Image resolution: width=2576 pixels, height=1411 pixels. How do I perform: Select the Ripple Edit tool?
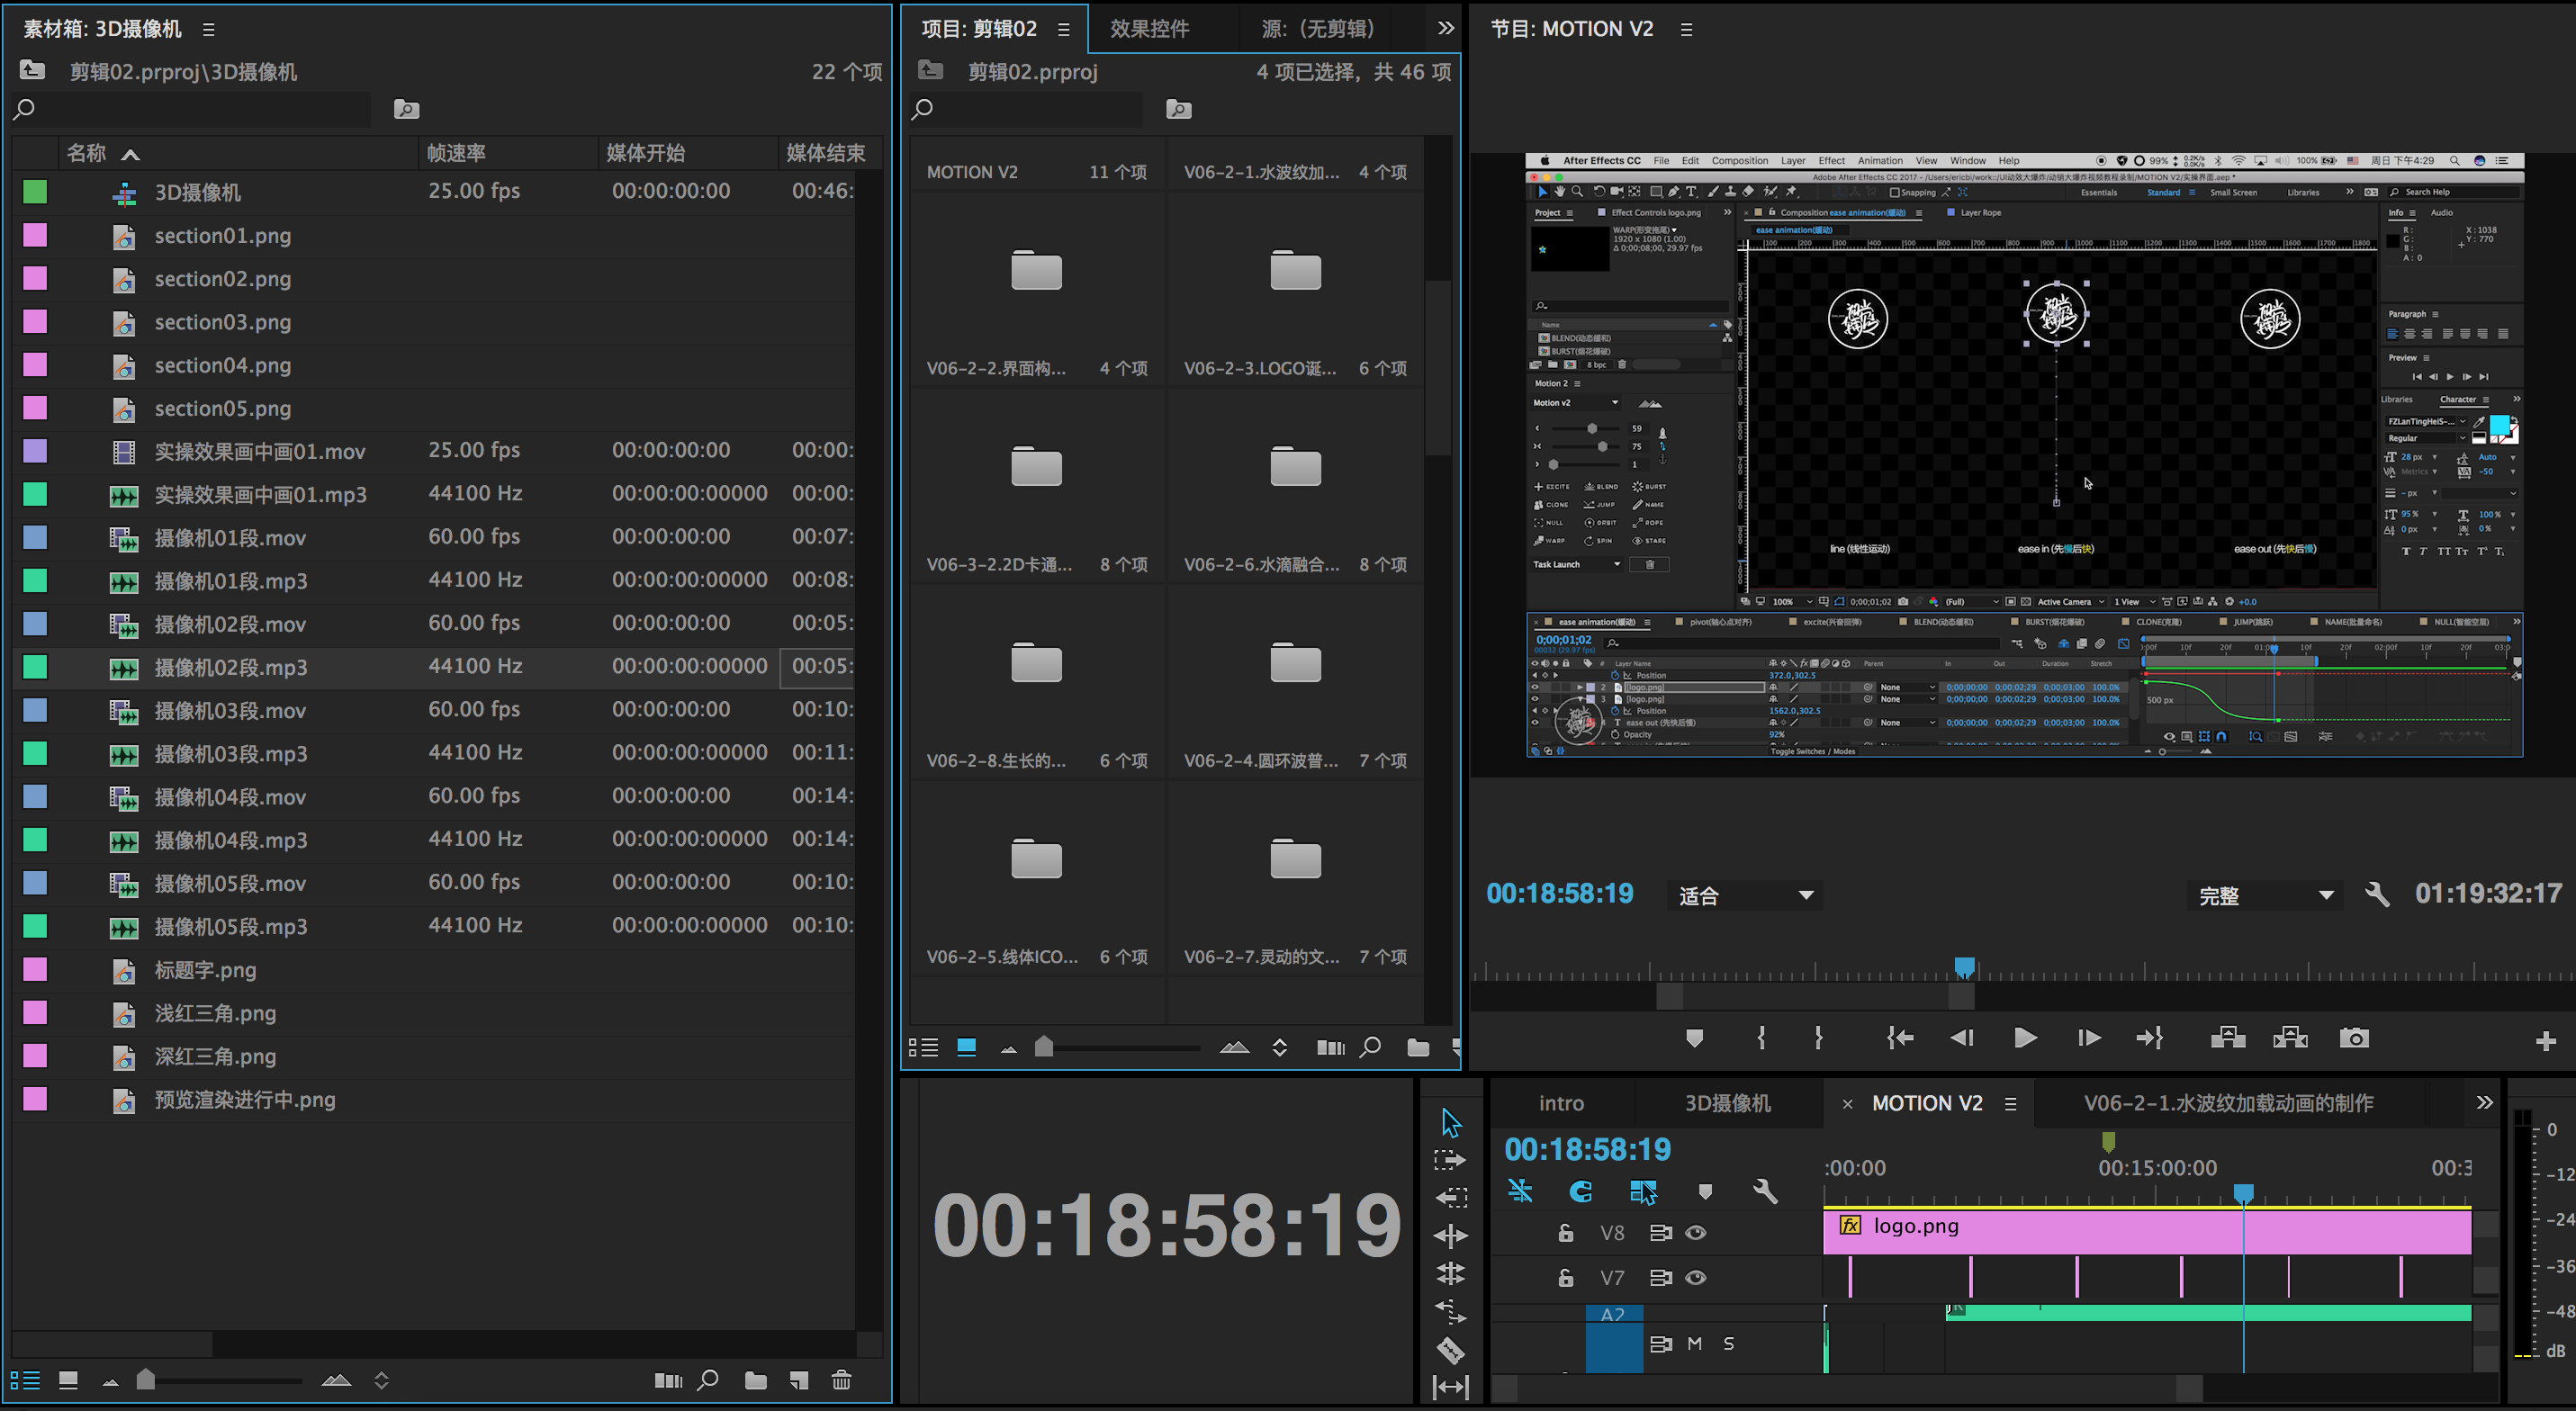coord(1450,1236)
